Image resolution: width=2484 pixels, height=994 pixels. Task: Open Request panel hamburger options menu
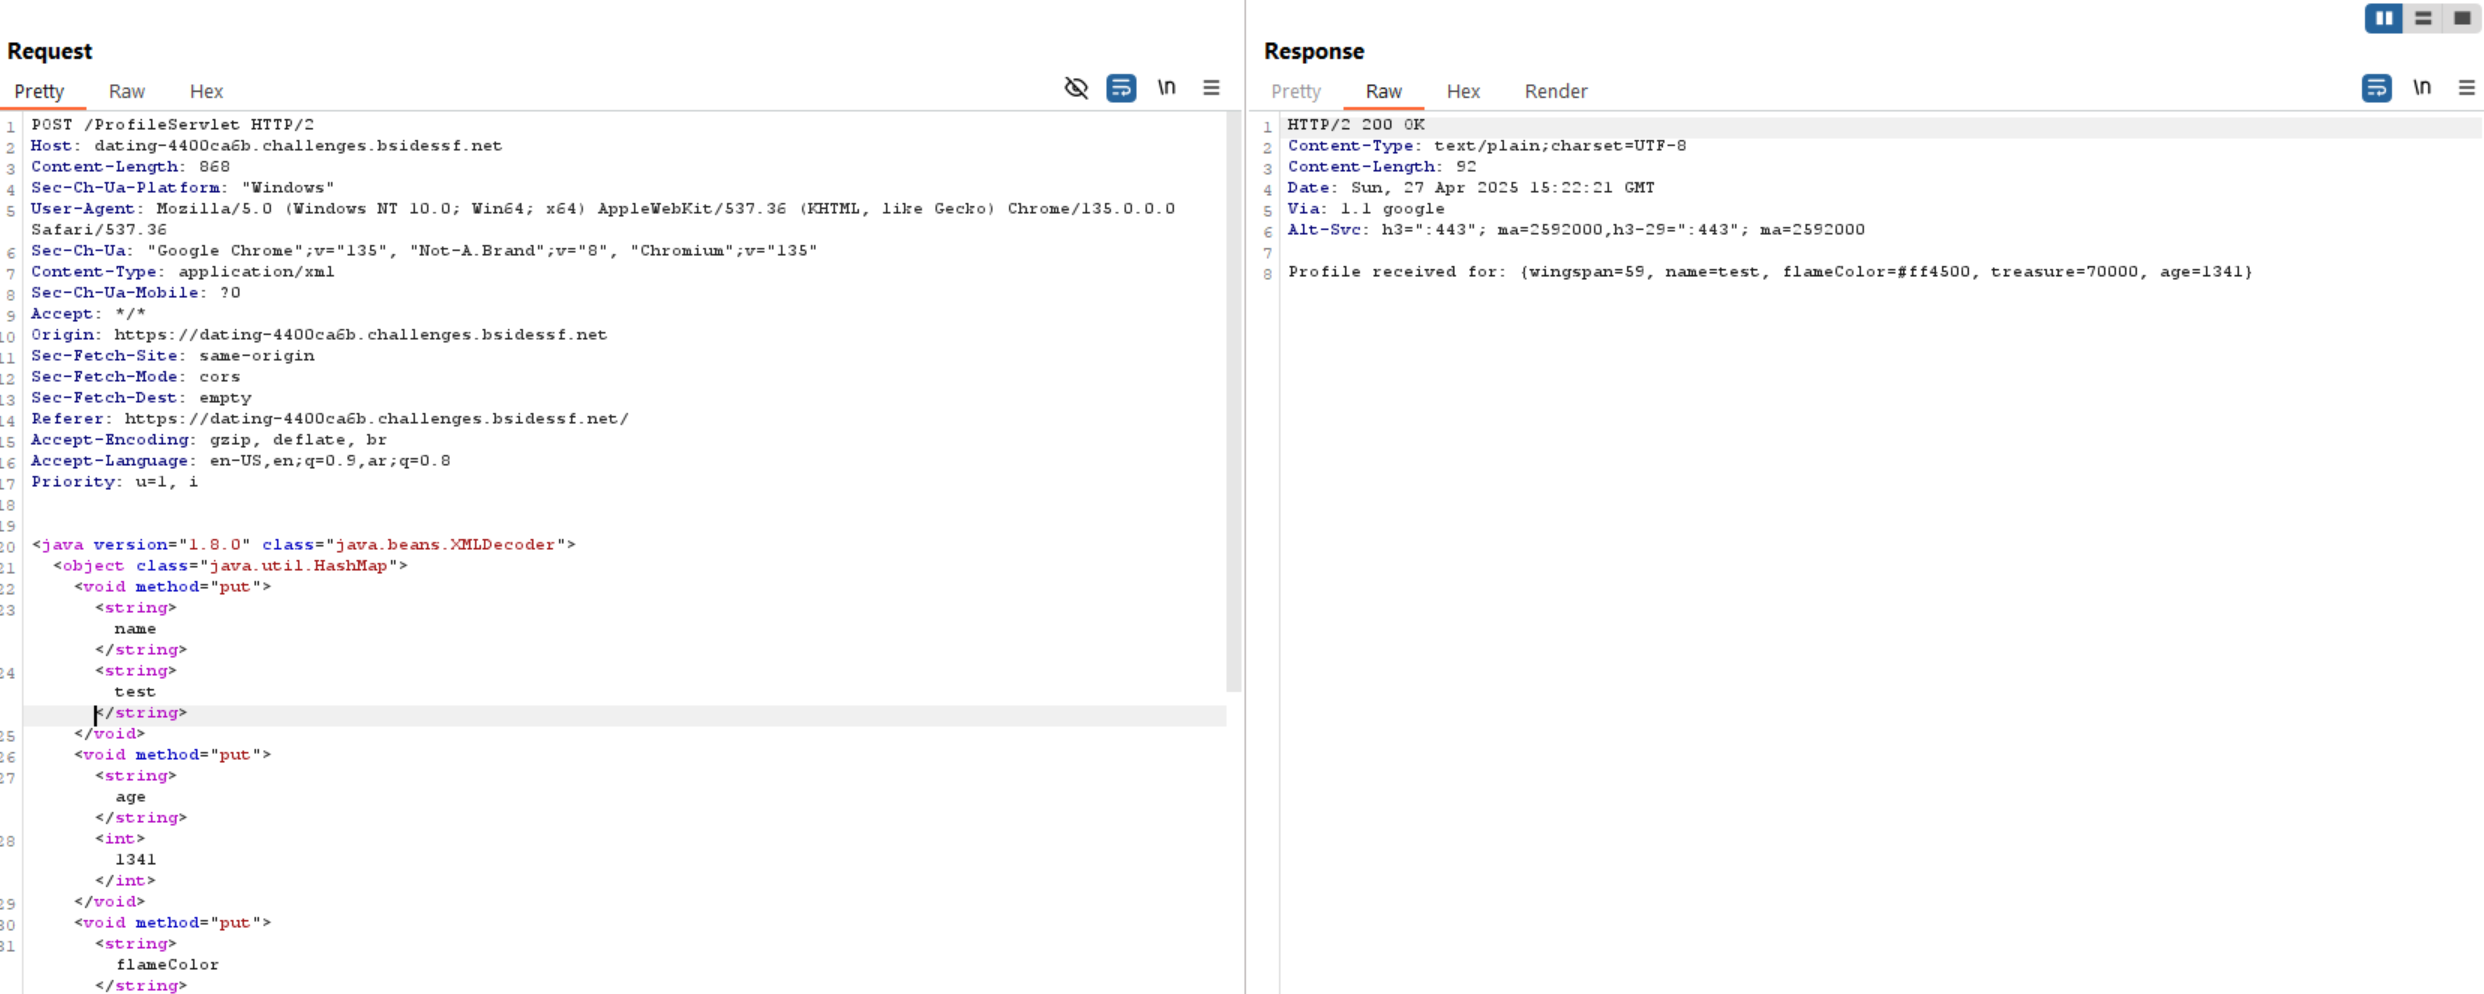1211,88
